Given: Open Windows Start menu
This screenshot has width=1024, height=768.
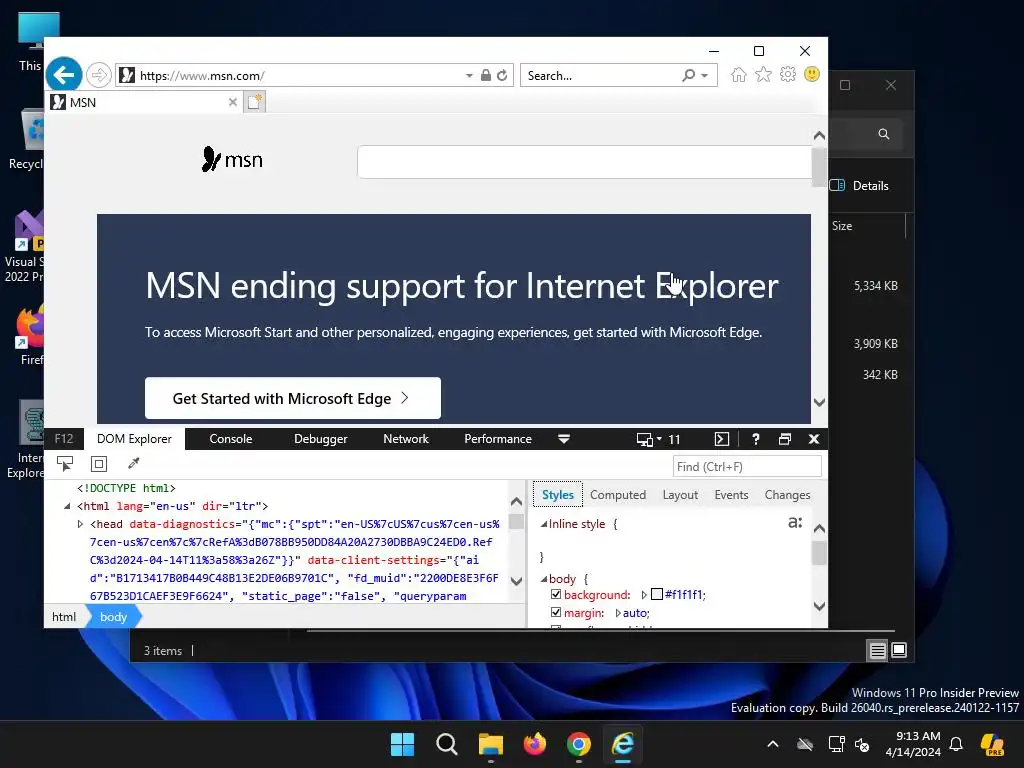Looking at the screenshot, I should pyautogui.click(x=402, y=744).
